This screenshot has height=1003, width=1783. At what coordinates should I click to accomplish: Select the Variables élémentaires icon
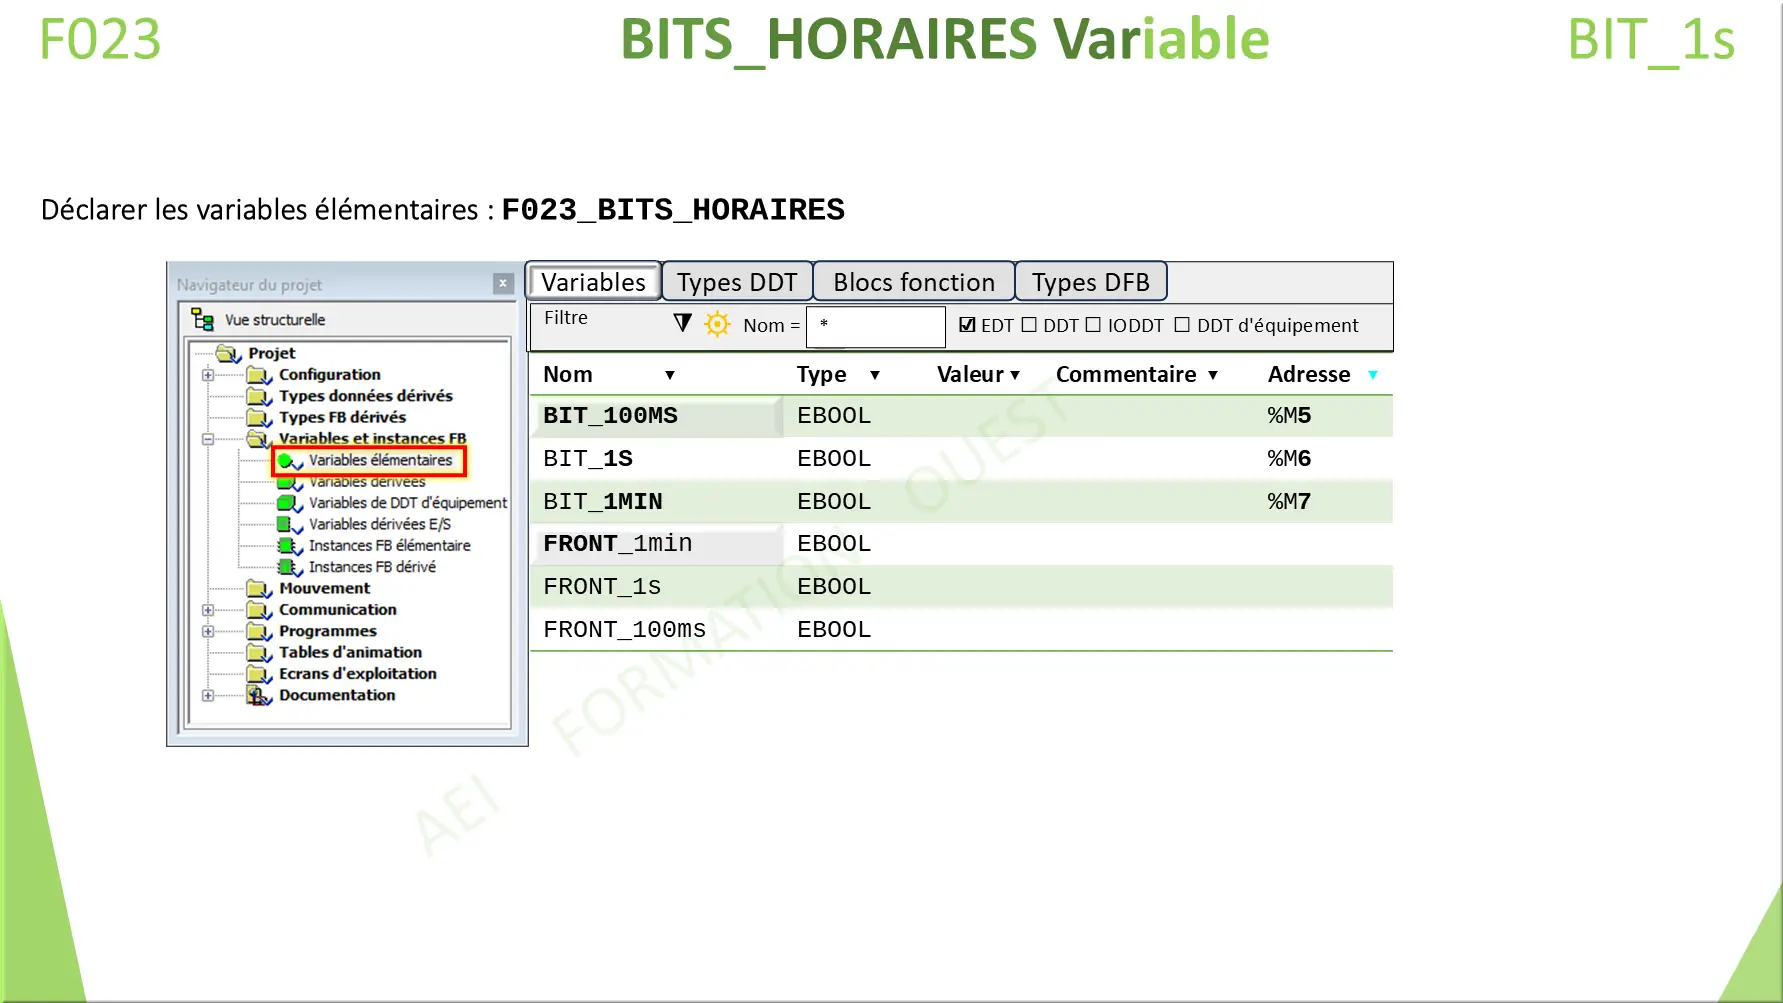[285, 460]
